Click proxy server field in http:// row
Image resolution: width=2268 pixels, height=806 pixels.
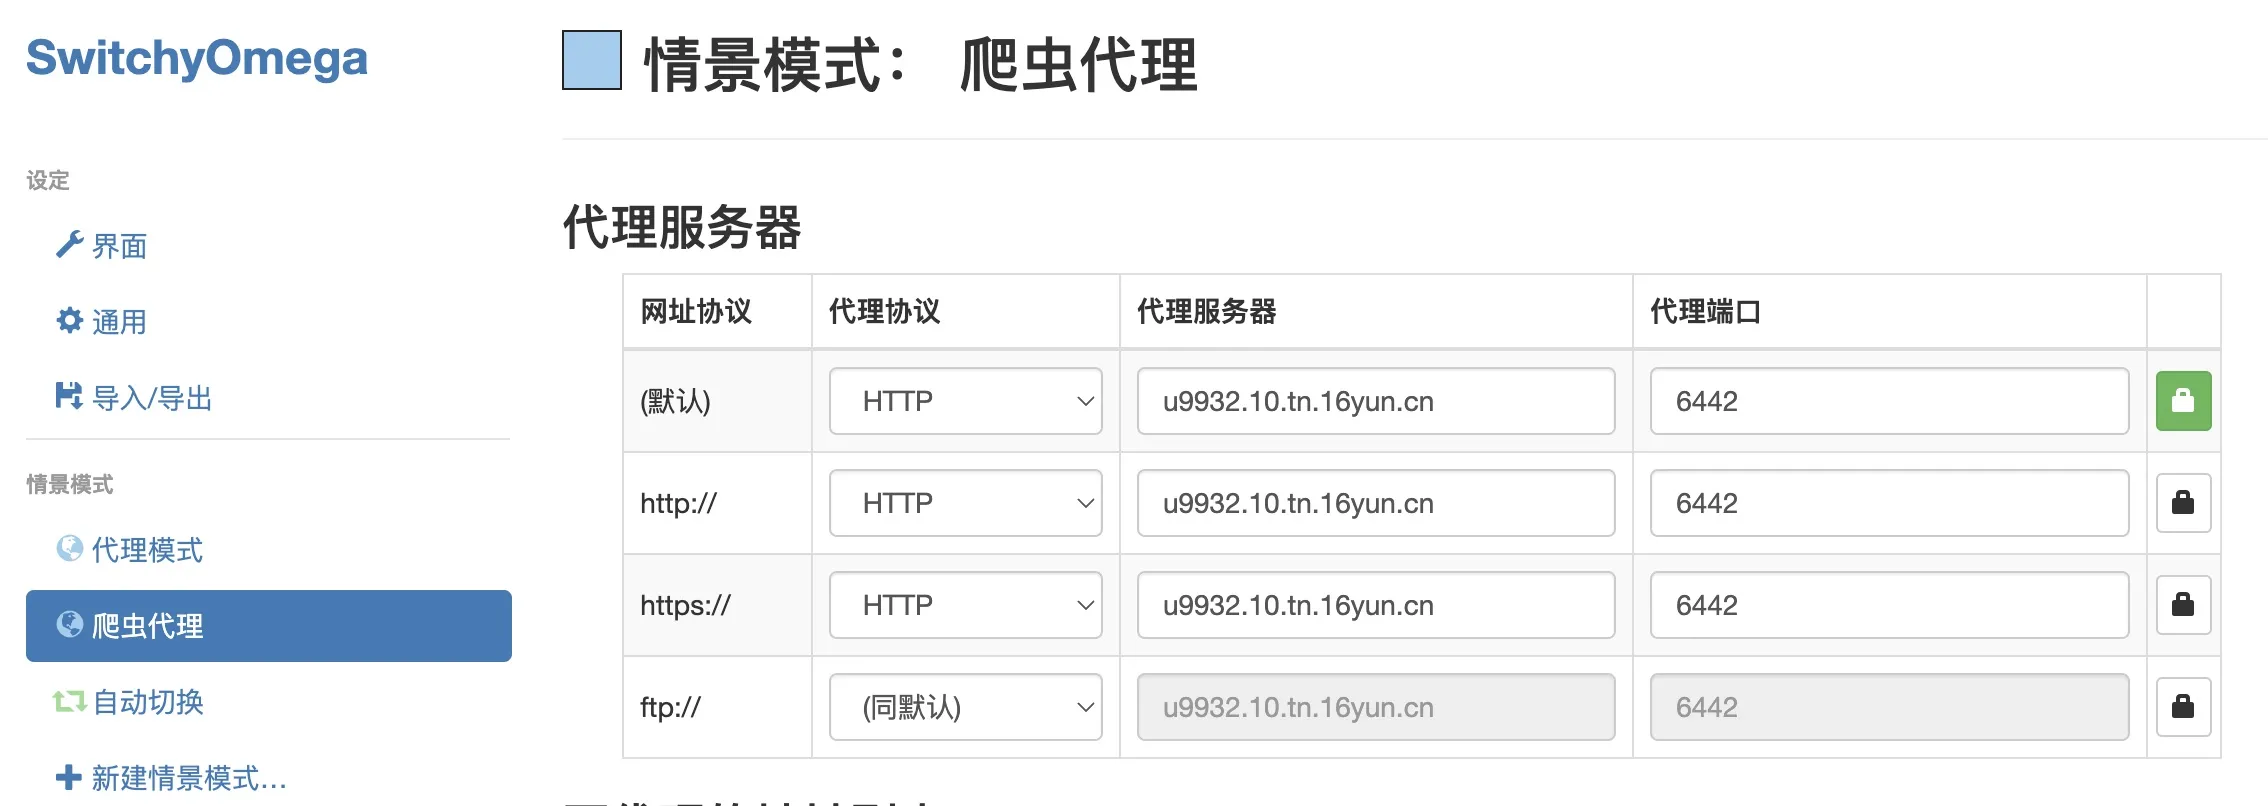click(x=1376, y=503)
